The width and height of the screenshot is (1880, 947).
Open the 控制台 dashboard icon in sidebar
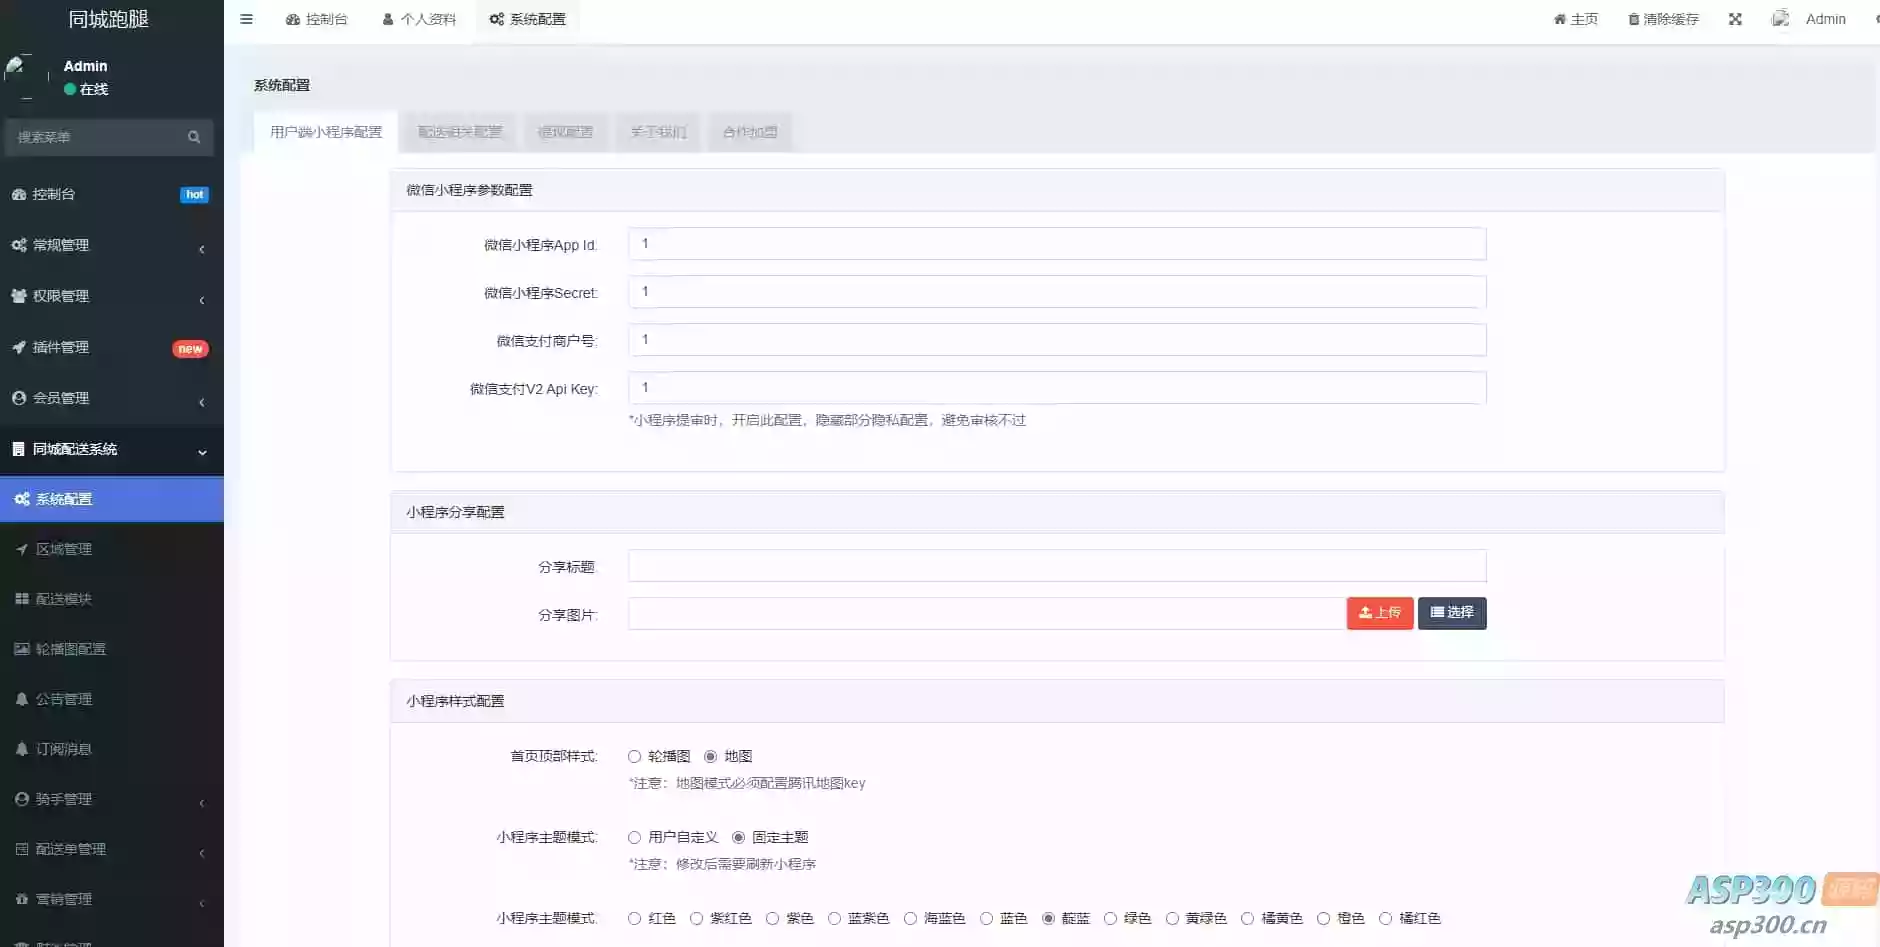pyautogui.click(x=19, y=194)
